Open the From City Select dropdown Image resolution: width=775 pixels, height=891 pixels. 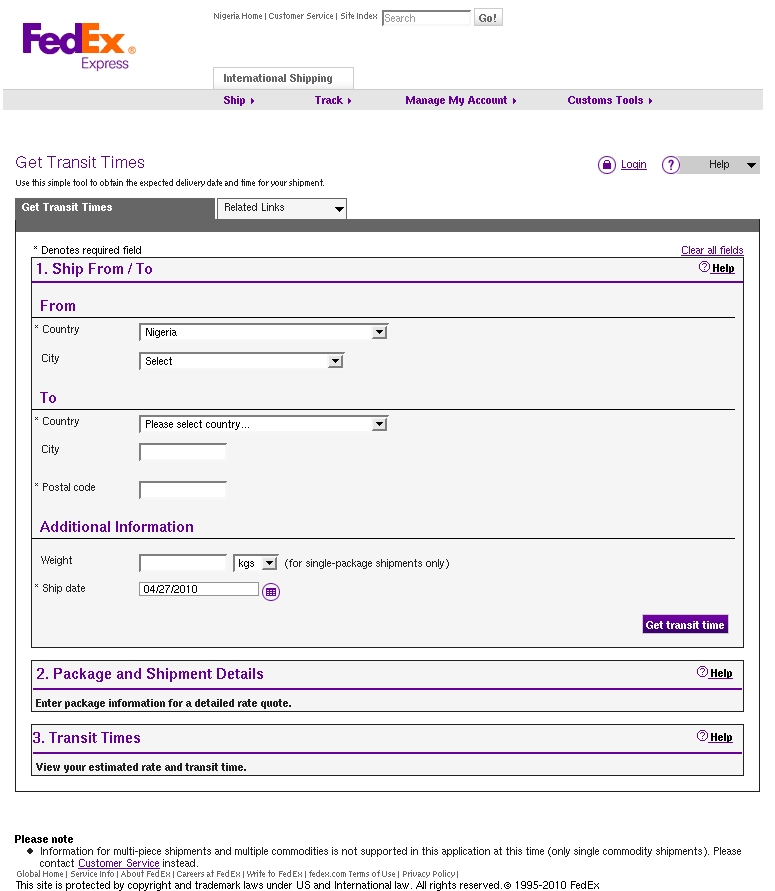pos(241,361)
